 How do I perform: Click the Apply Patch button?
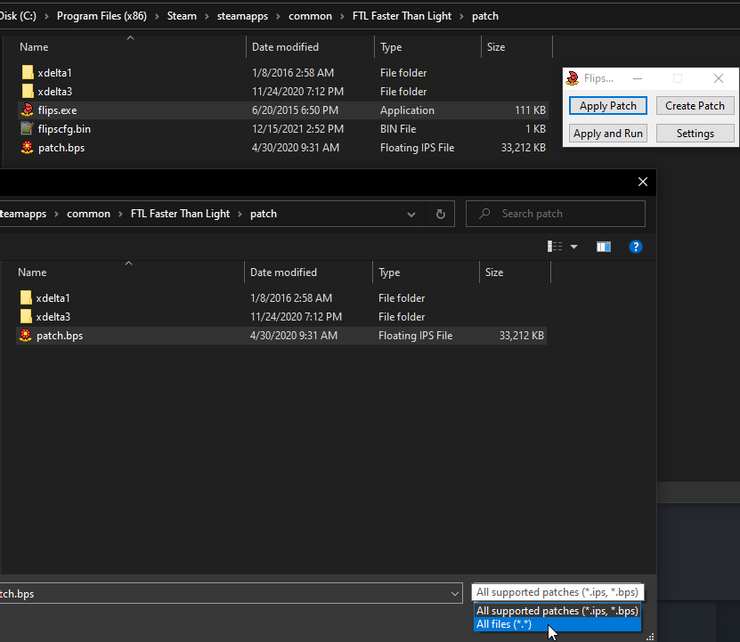click(608, 106)
